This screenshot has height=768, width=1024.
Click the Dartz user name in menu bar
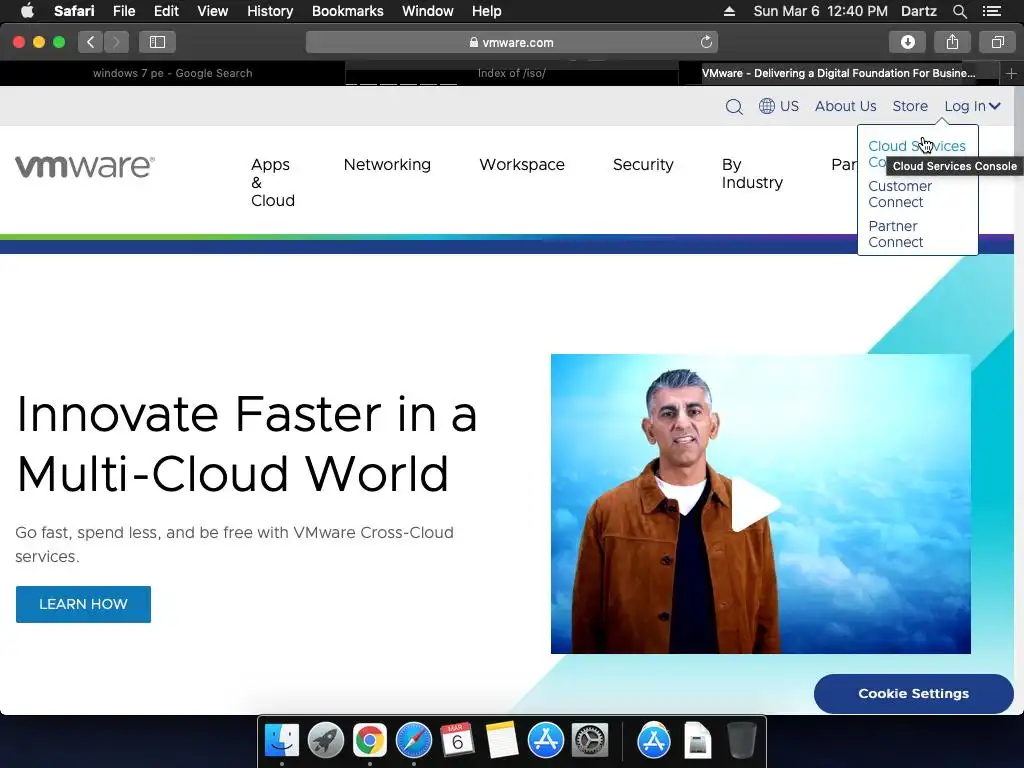tap(919, 11)
